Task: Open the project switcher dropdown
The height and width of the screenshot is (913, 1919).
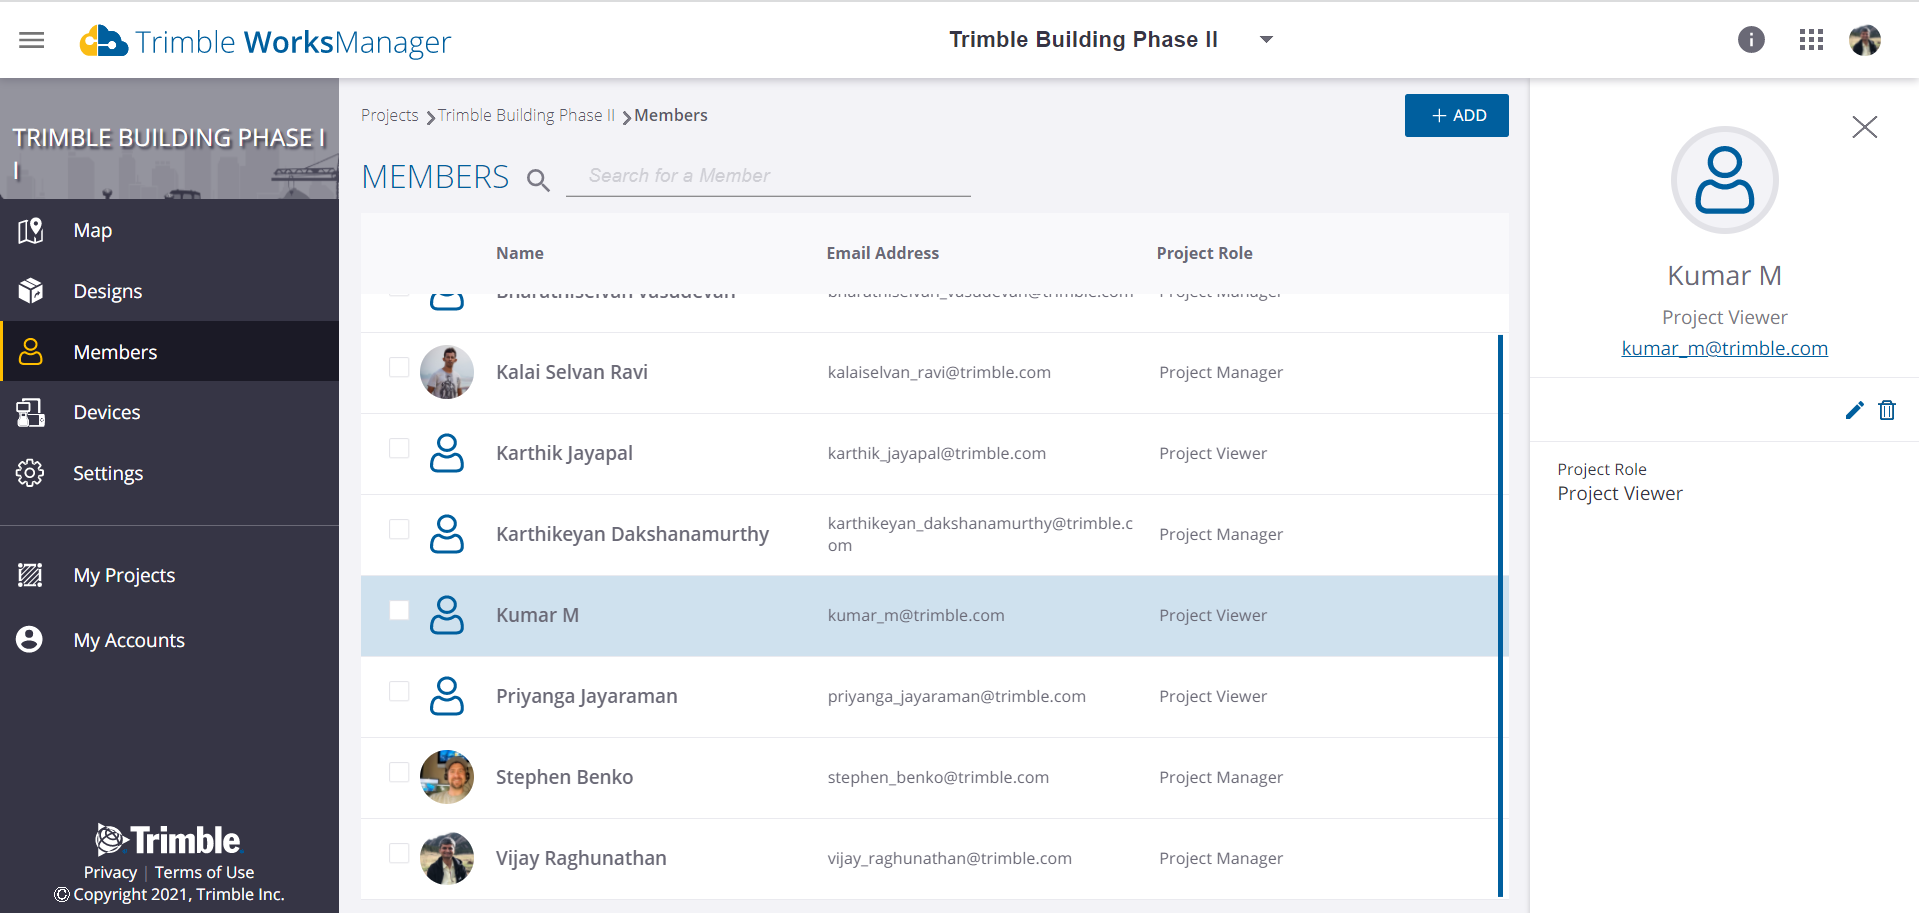Action: click(x=1266, y=39)
